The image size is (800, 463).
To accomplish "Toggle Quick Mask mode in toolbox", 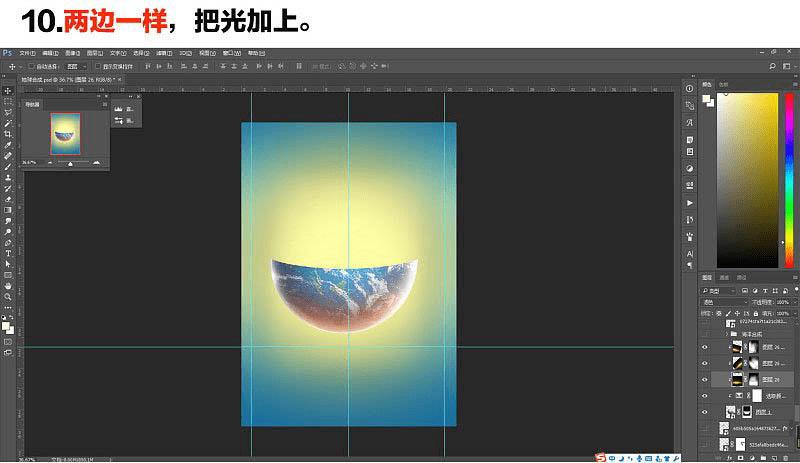I will pyautogui.click(x=8, y=342).
